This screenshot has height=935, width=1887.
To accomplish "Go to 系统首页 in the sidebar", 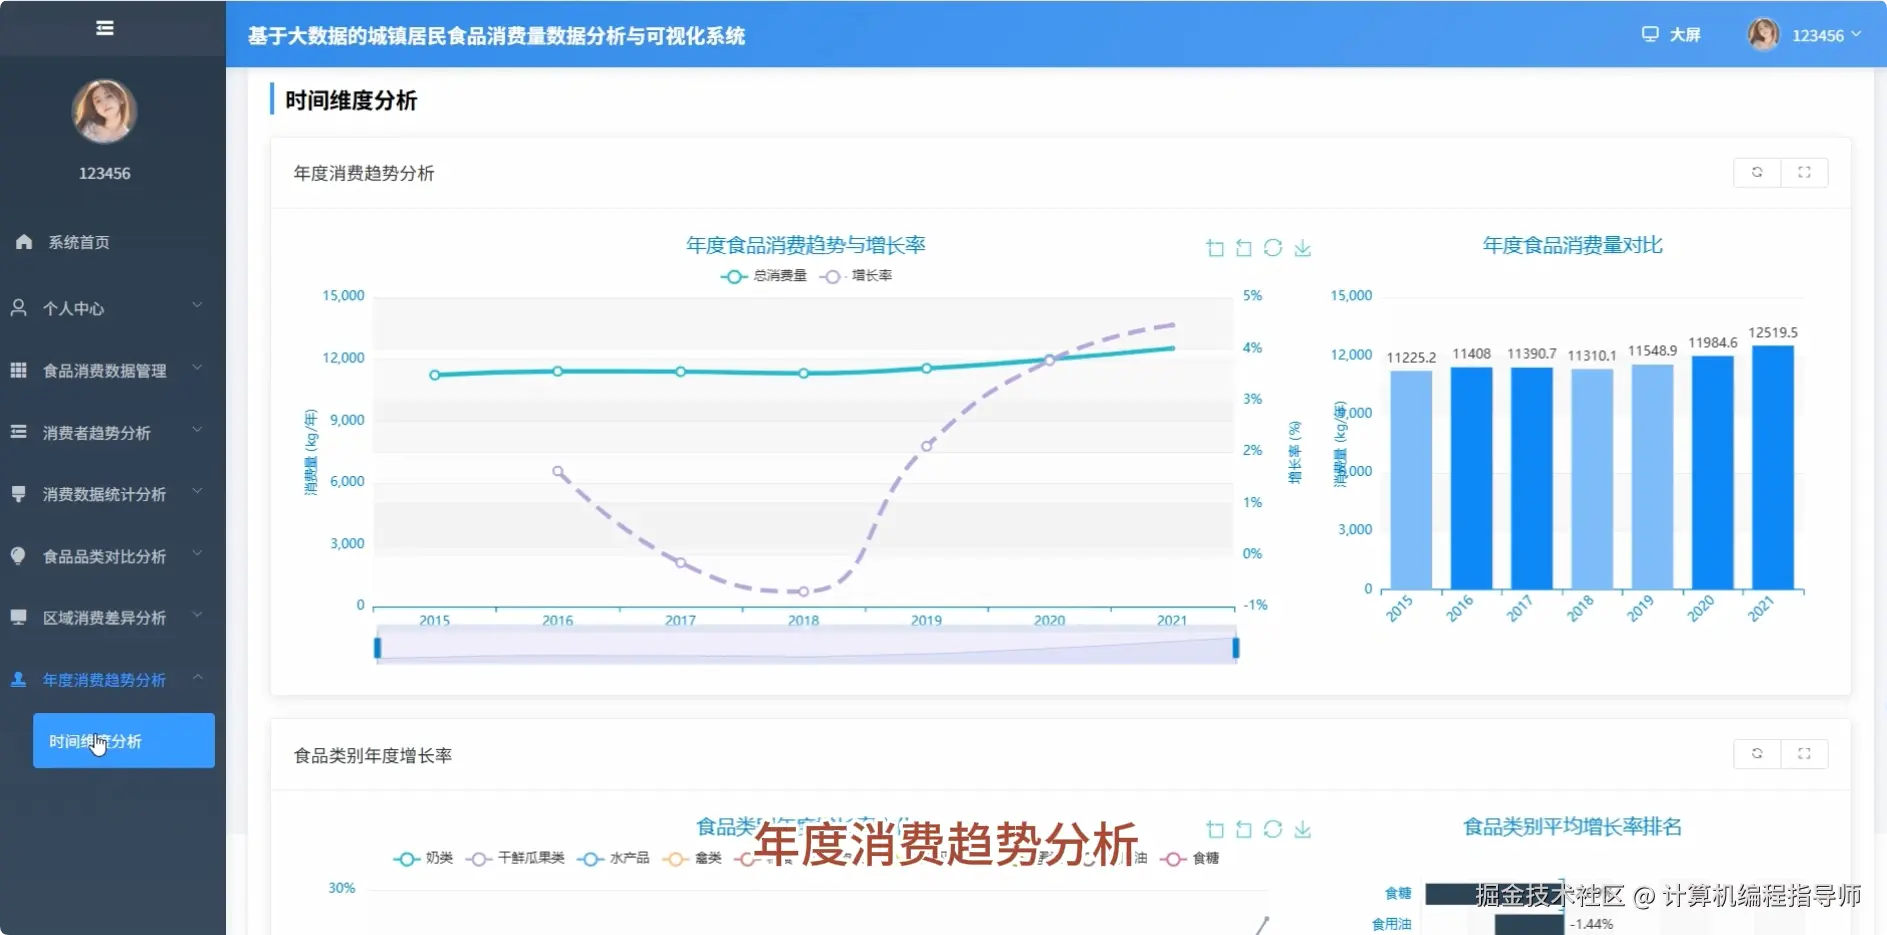I will pyautogui.click(x=79, y=242).
